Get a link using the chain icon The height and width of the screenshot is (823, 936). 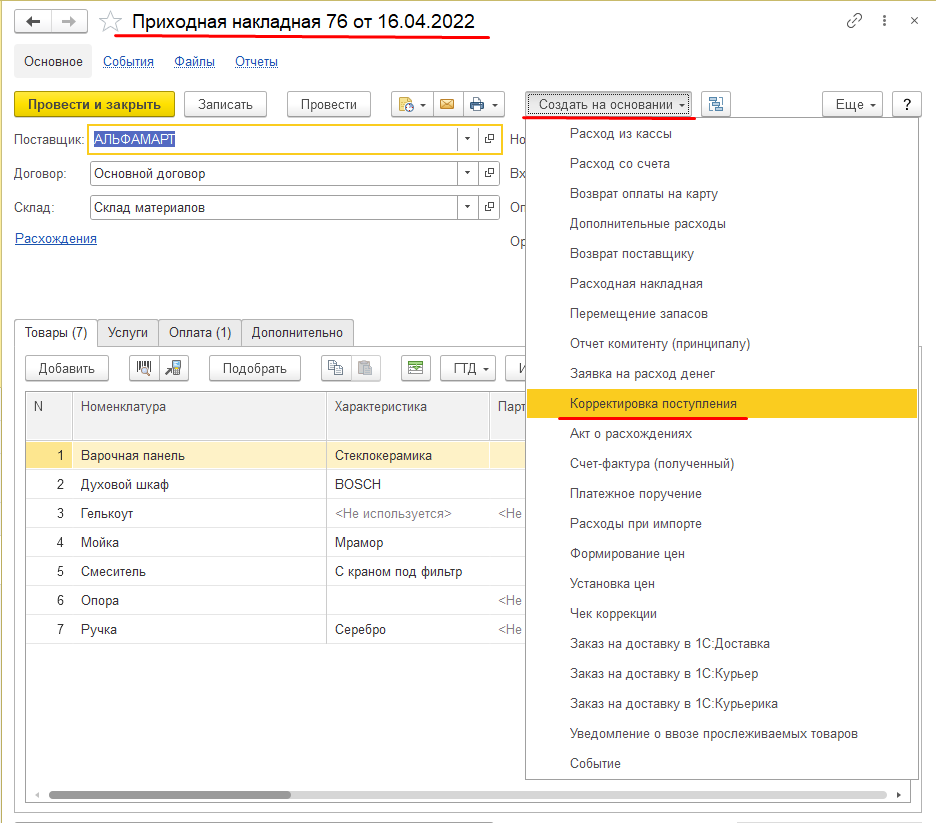pyautogui.click(x=854, y=21)
